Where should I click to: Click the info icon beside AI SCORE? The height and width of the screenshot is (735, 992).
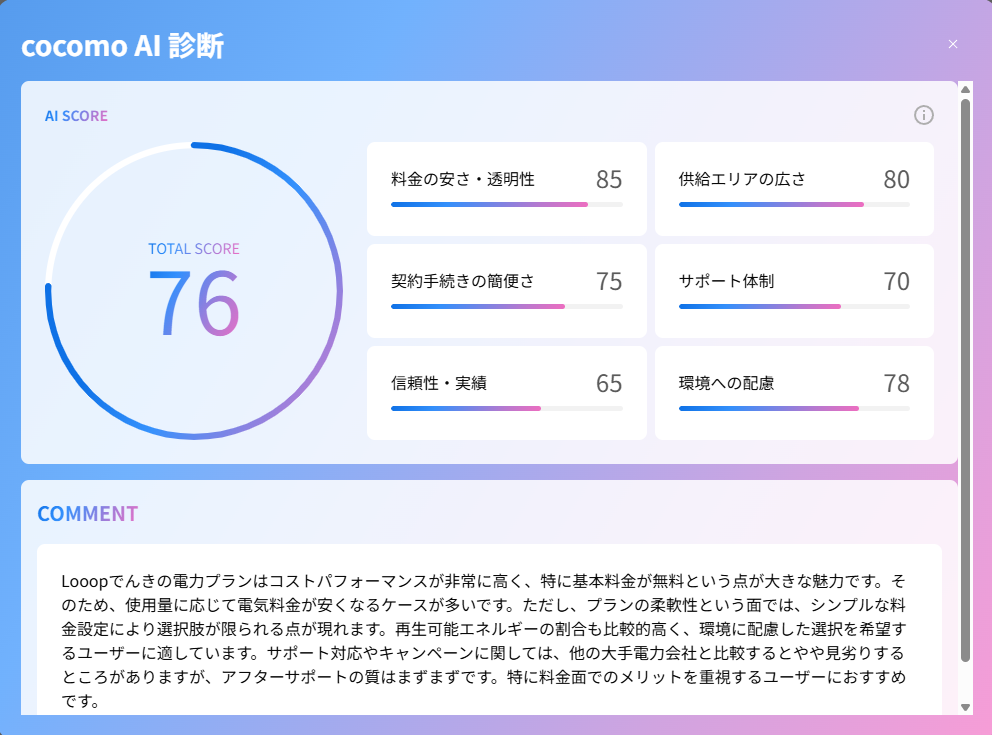click(x=924, y=115)
